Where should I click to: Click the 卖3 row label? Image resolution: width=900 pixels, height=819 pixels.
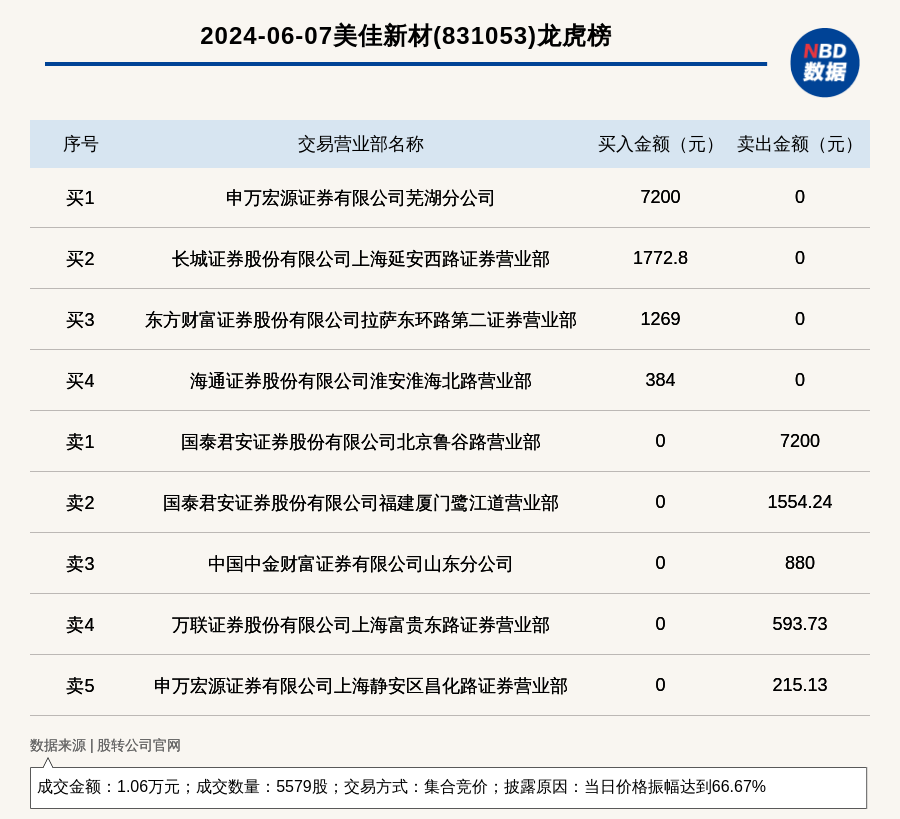(x=80, y=564)
